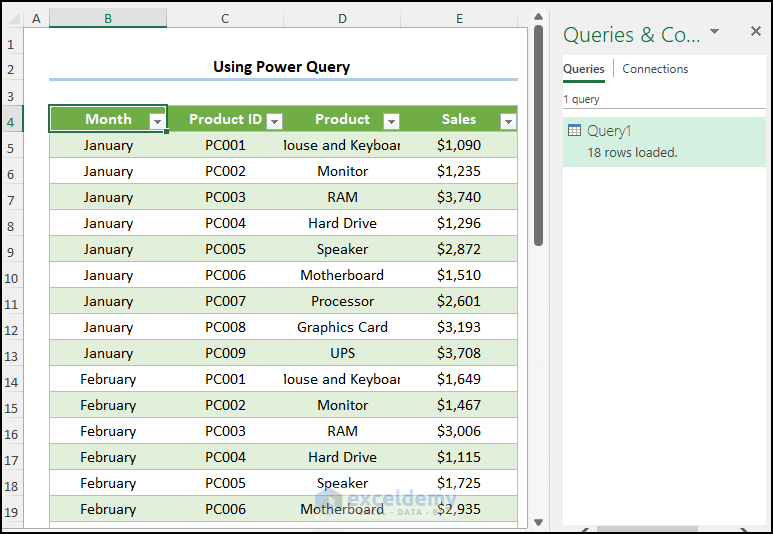Click cell with sales value $1,725
The image size is (773, 534).
[x=459, y=483]
